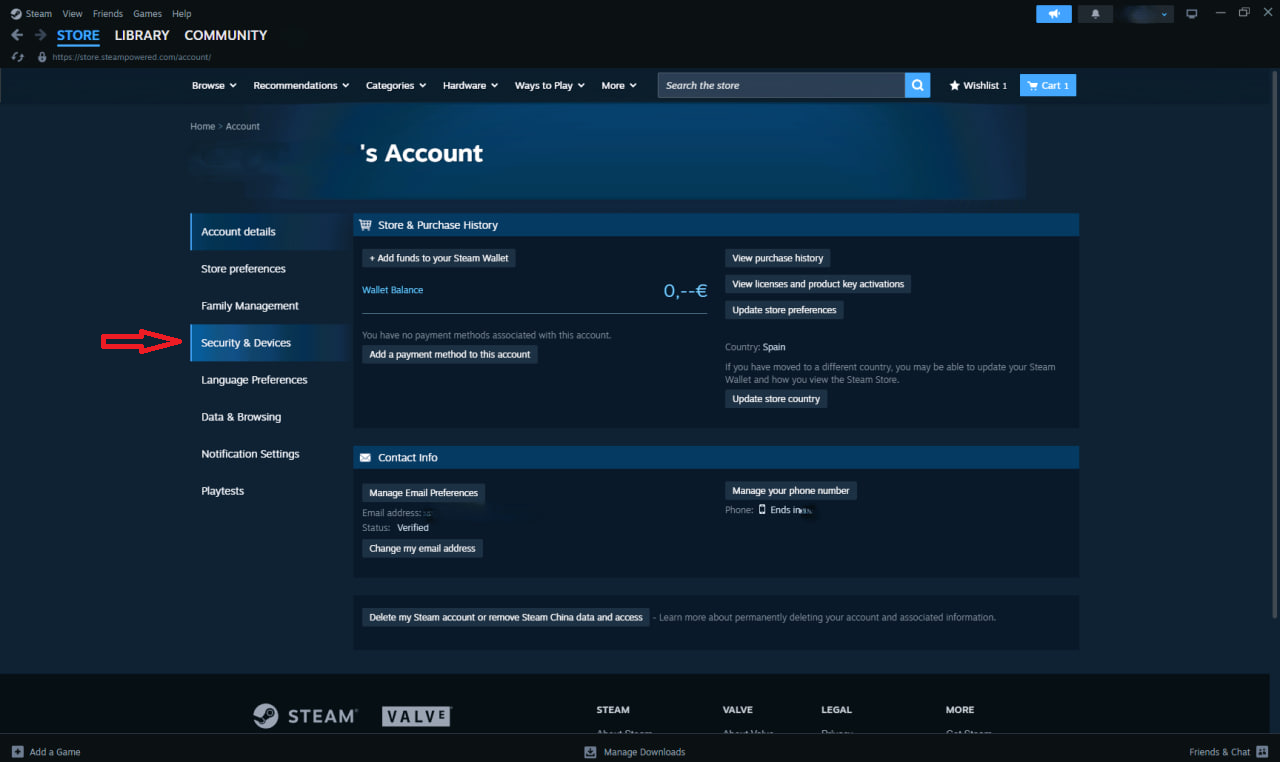Click the no payment methods message
Viewport: 1280px width, 762px height.
click(x=486, y=335)
